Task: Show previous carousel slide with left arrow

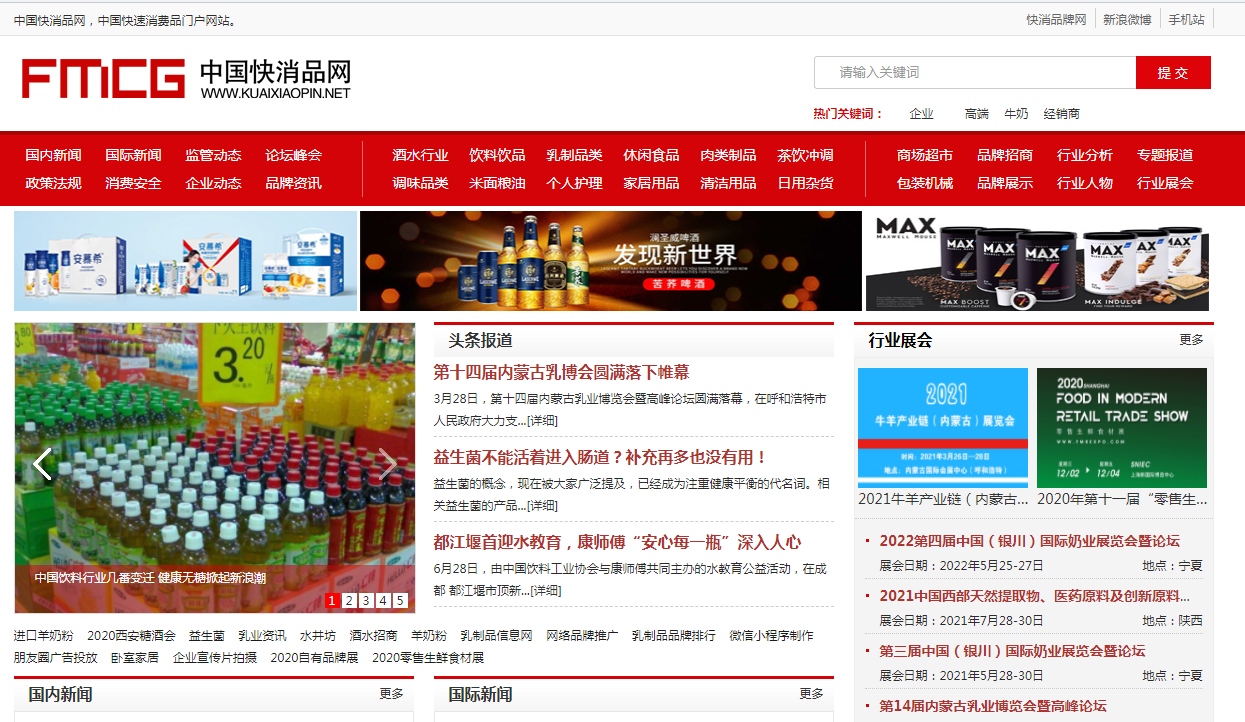Action: coord(42,464)
